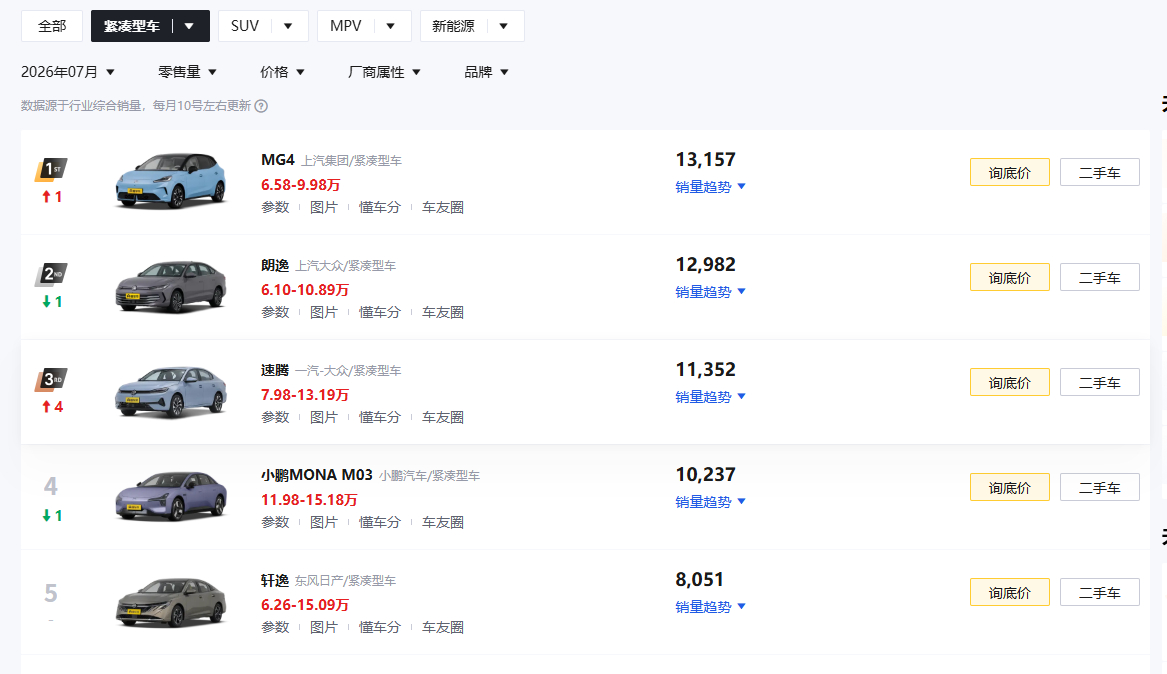This screenshot has width=1167, height=674.
Task: Open the MG4 model title link
Action: point(278,160)
